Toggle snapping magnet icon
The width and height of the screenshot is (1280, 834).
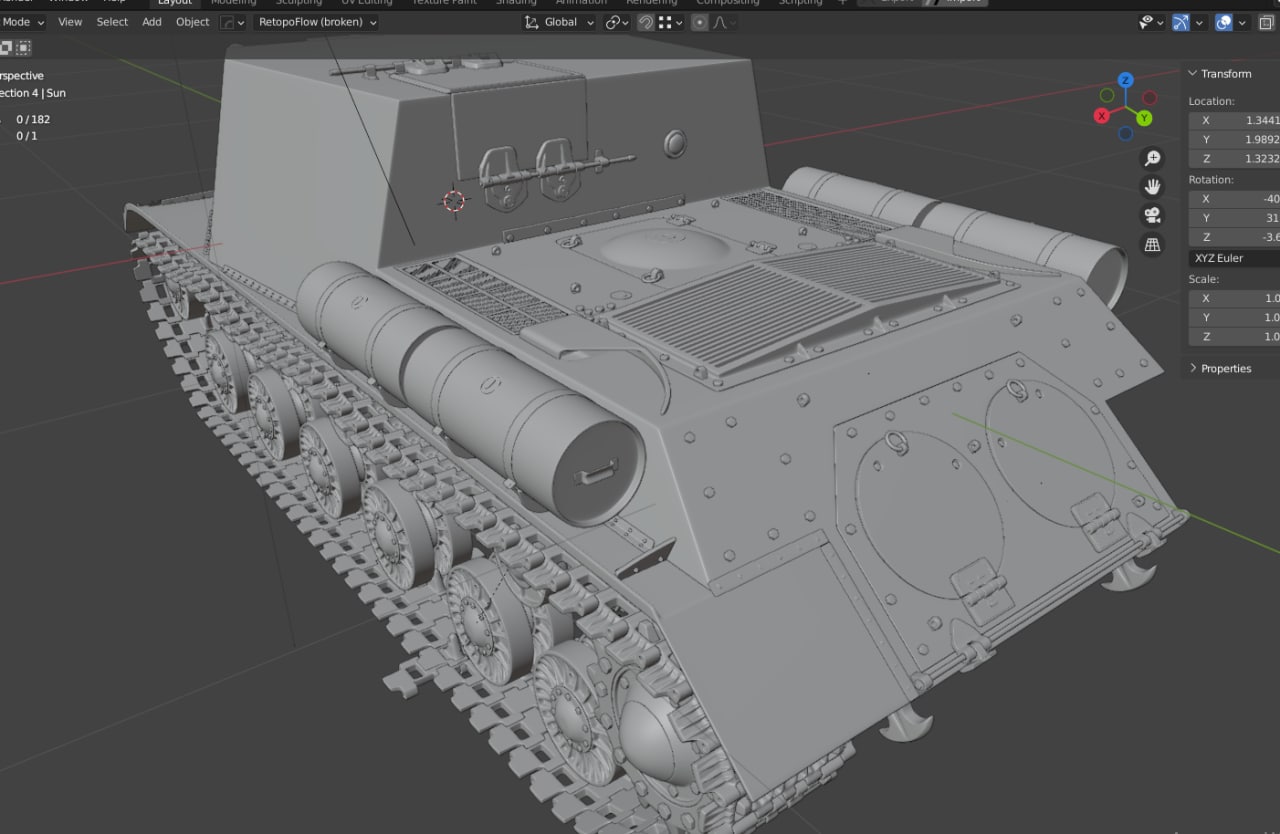pyautogui.click(x=647, y=22)
